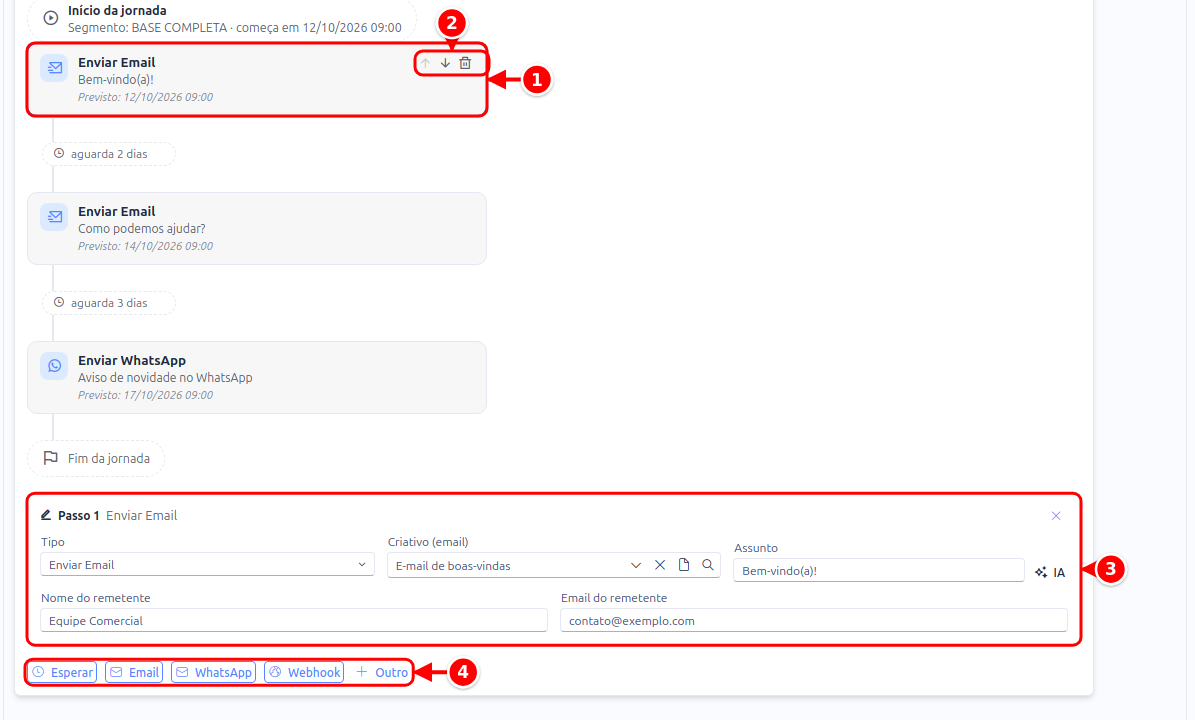1195x720 pixels.
Task: Clear the selected Criativo (email) value
Action: click(x=660, y=565)
